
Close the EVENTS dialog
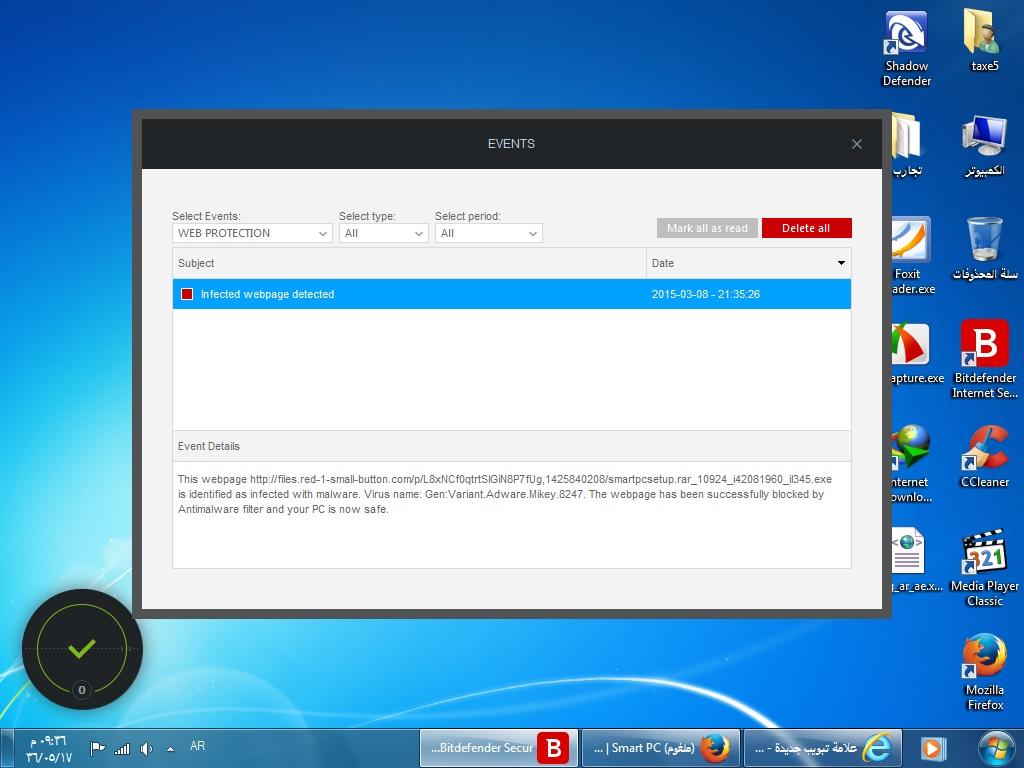pos(857,144)
